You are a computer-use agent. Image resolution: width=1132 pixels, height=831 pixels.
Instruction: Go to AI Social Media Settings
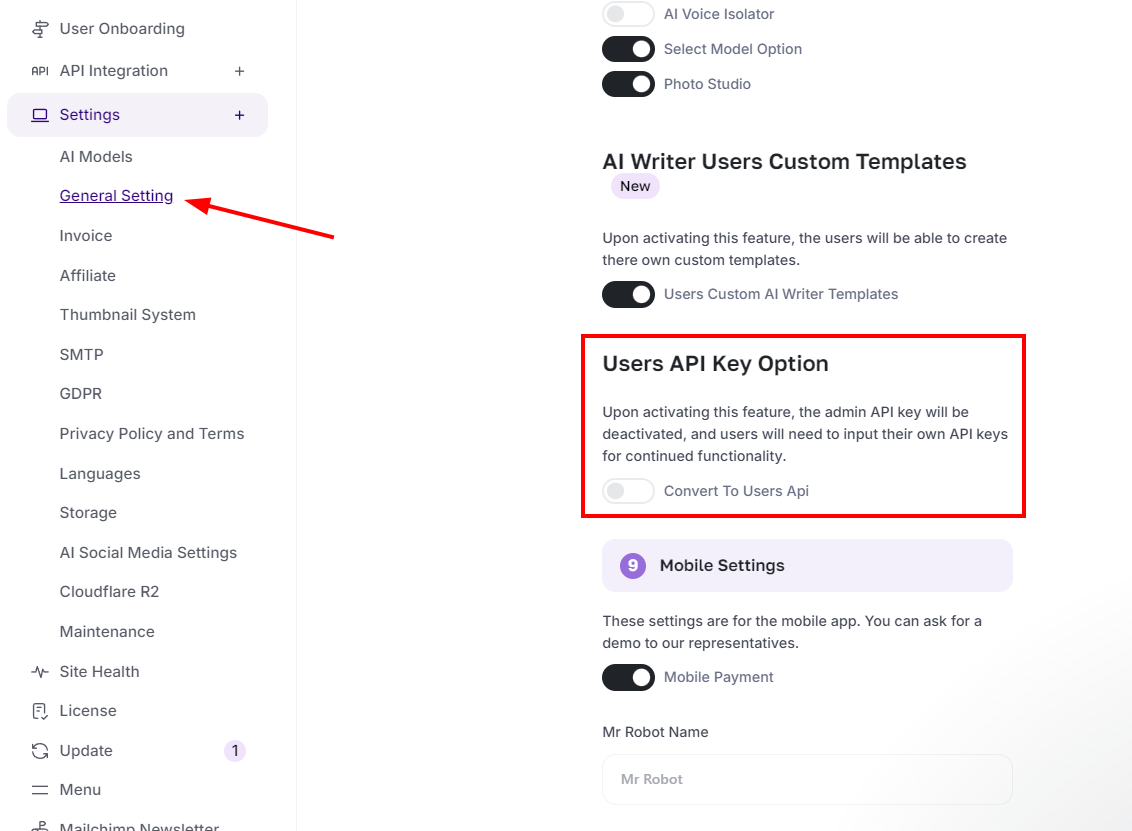(148, 553)
